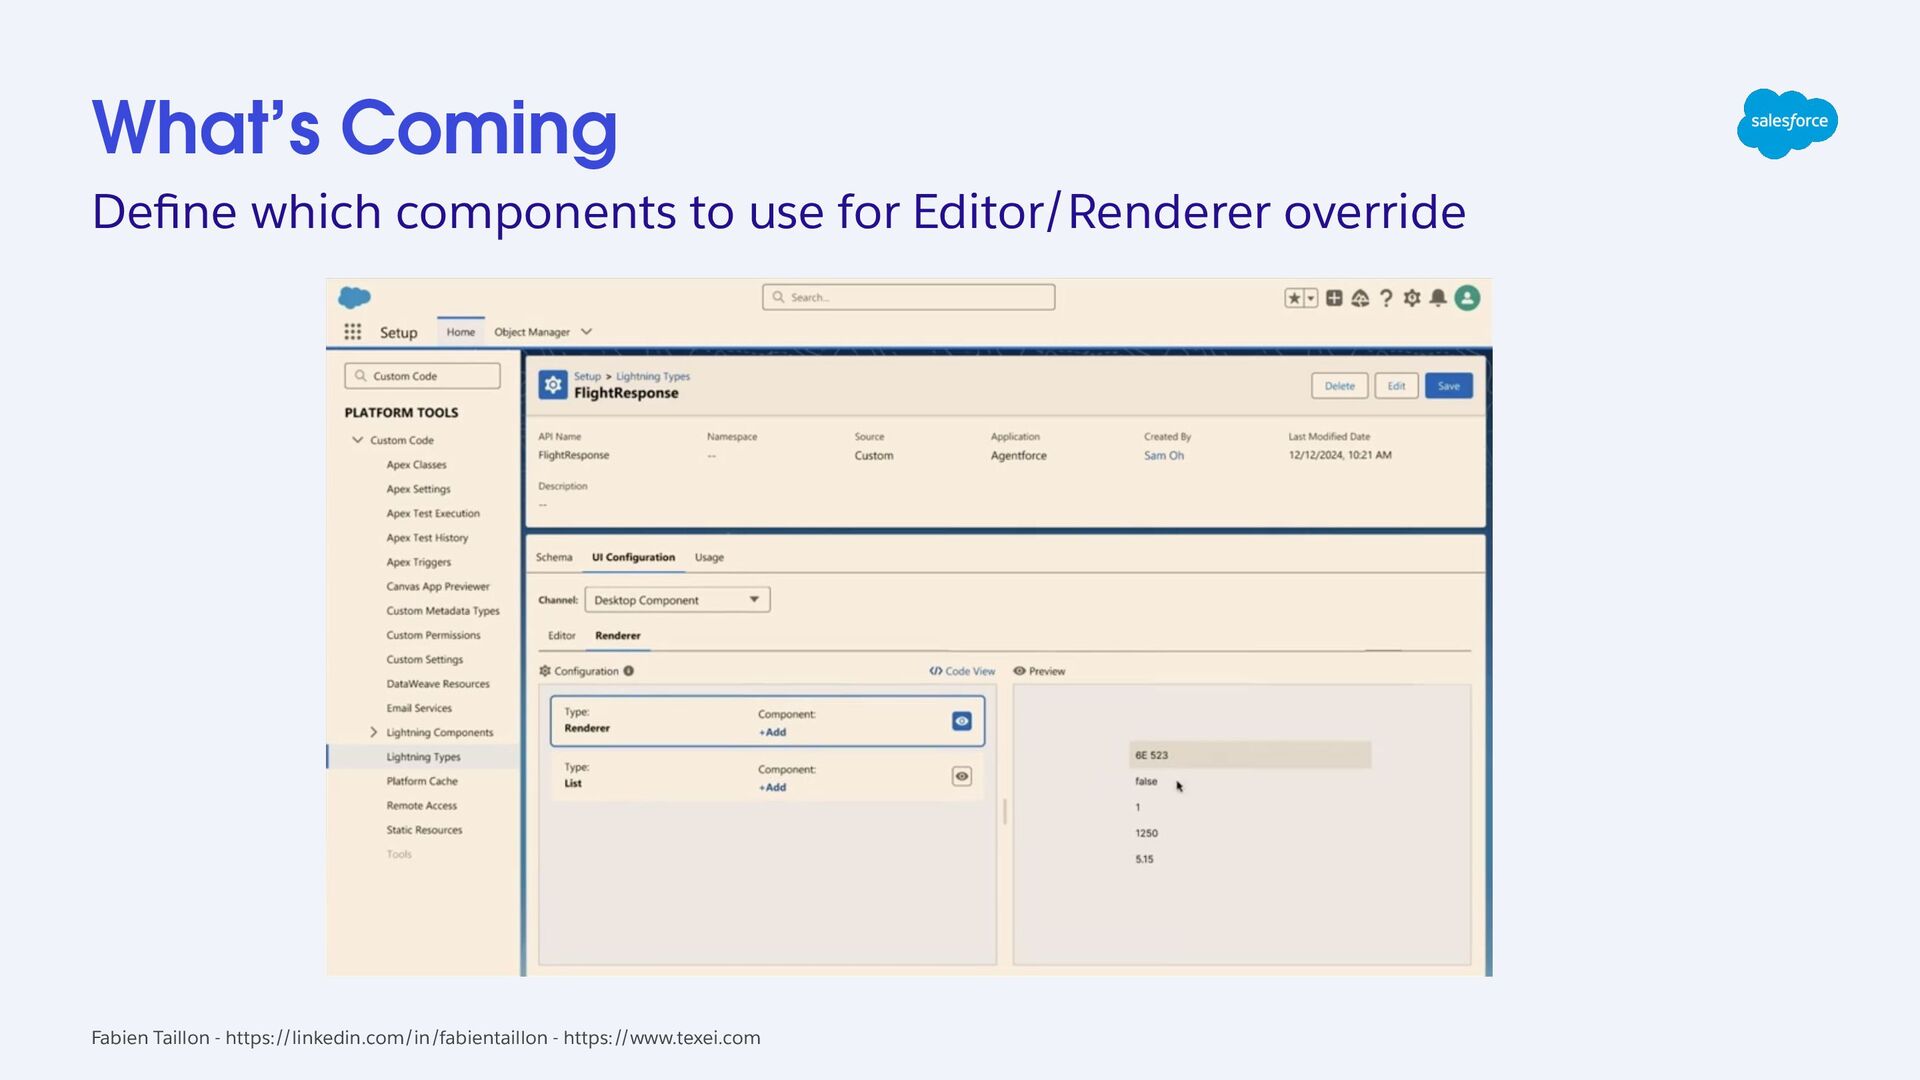Image resolution: width=1920 pixels, height=1080 pixels.
Task: Open Apex Settings in sidebar
Action: [x=418, y=489]
